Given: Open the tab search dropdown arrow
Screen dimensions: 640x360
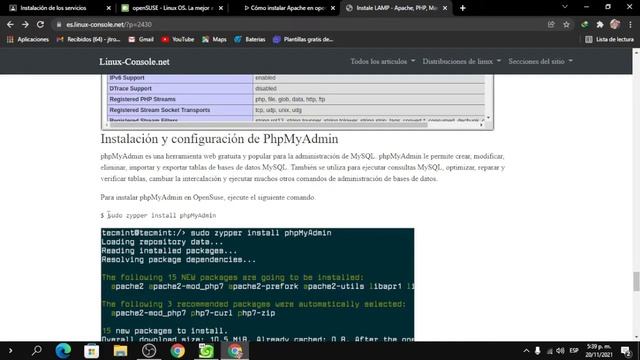Looking at the screenshot, I should pos(565,7).
